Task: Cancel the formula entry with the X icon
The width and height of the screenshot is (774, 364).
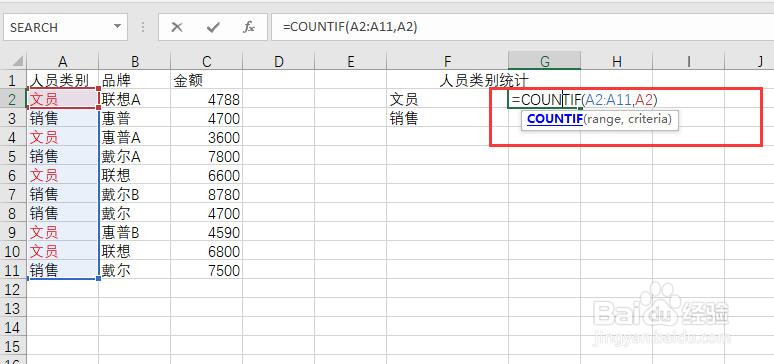Action: [x=177, y=28]
